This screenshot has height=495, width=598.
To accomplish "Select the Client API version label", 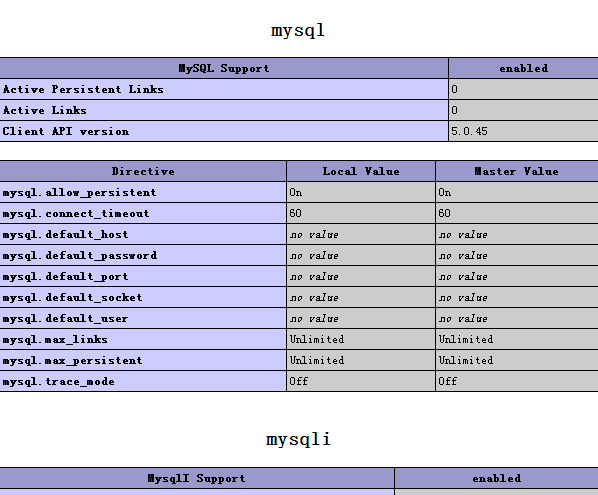I will click(66, 131).
